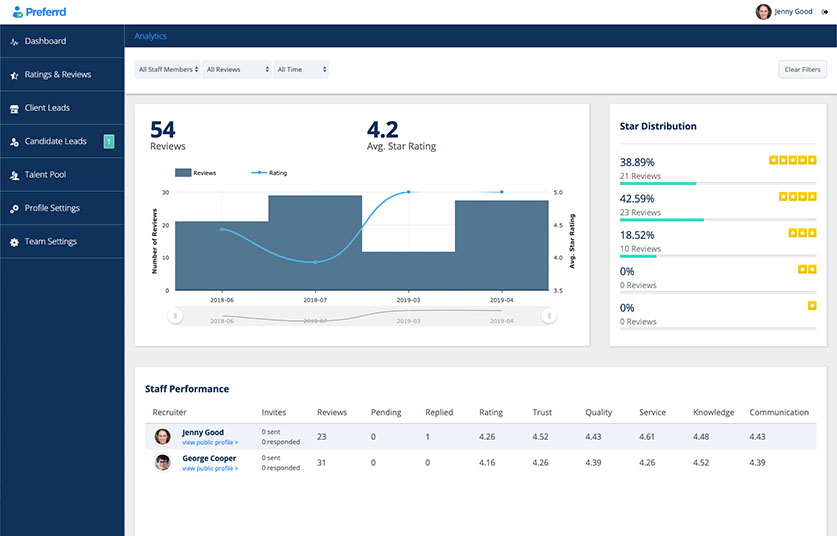The height and width of the screenshot is (536, 837).
Task: Open the All Staff Members dropdown
Action: (x=168, y=69)
